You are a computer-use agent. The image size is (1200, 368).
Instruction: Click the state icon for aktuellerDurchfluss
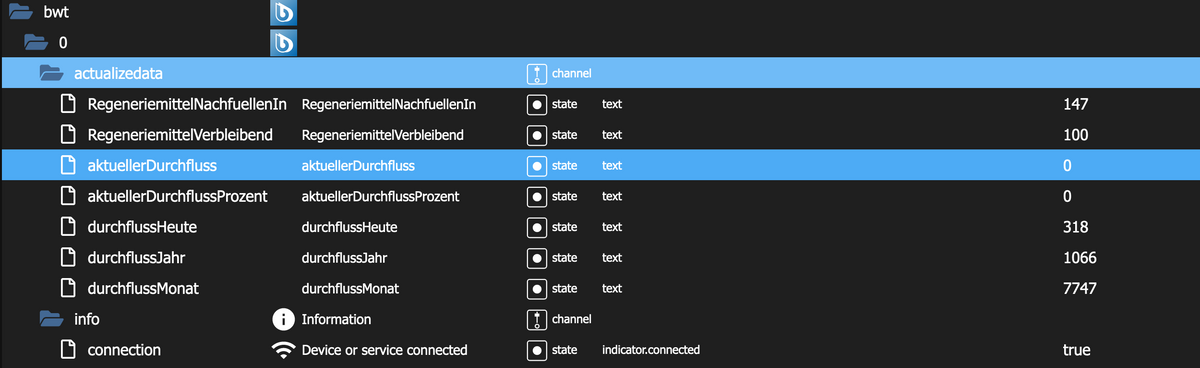pyautogui.click(x=537, y=165)
